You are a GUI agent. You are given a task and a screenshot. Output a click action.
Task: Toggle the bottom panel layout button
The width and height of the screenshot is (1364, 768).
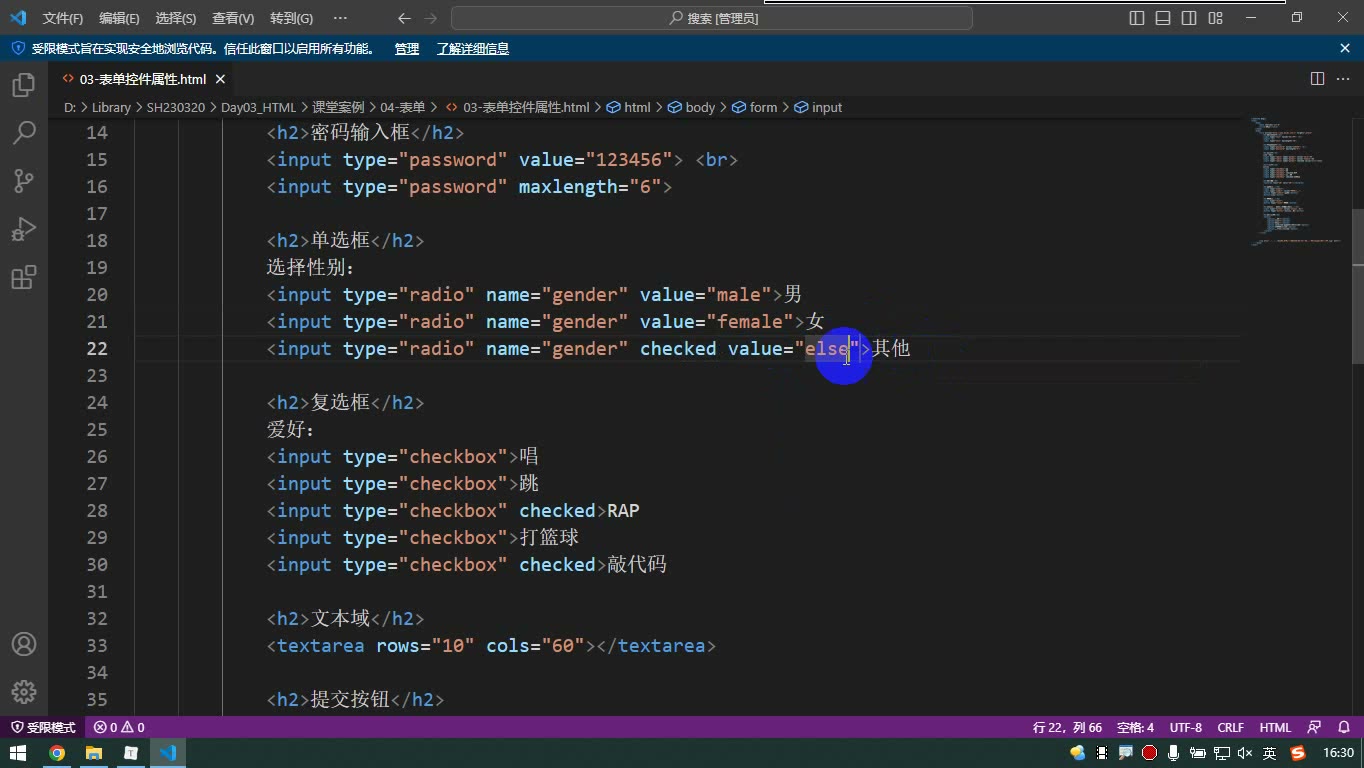click(x=1163, y=18)
